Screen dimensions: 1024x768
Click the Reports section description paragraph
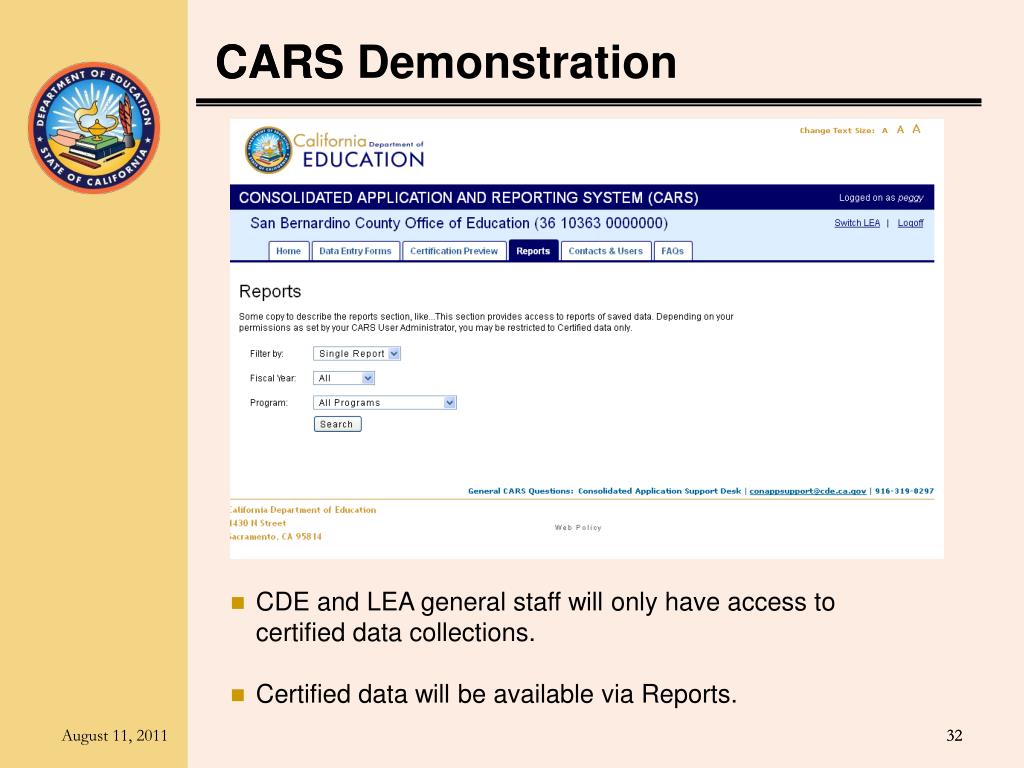point(487,322)
